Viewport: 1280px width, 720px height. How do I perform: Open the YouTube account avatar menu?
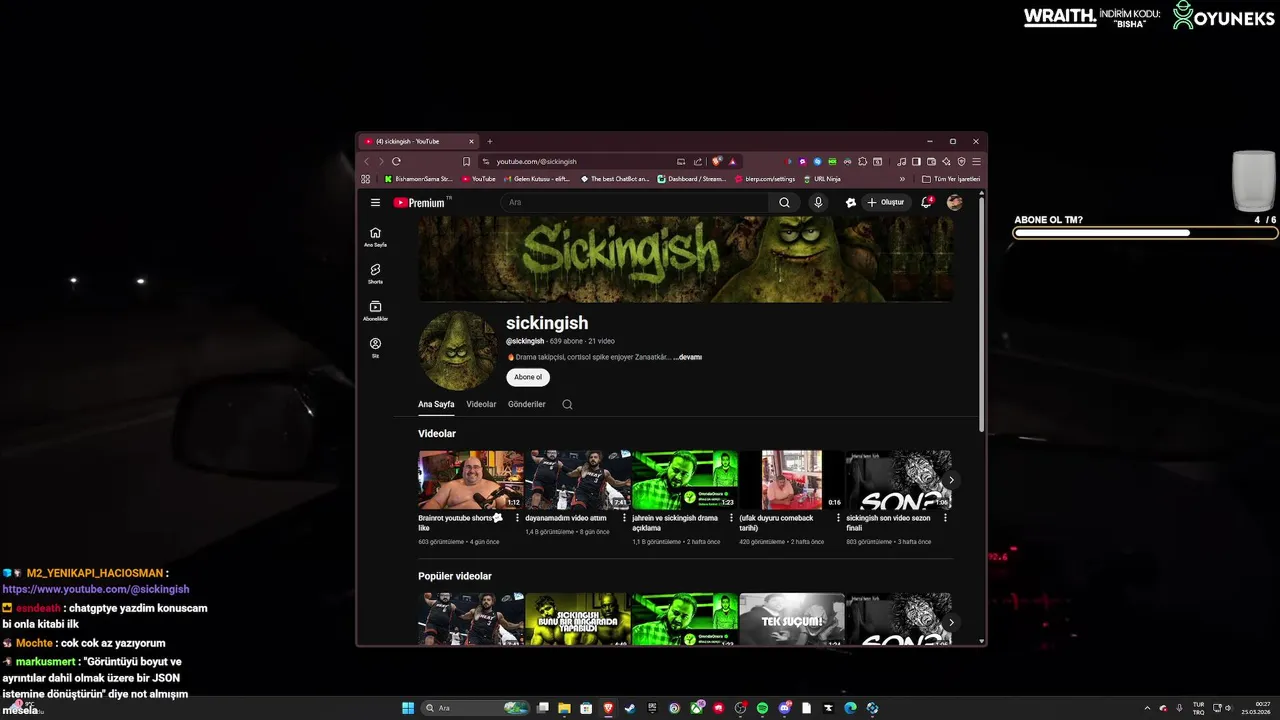tap(955, 202)
